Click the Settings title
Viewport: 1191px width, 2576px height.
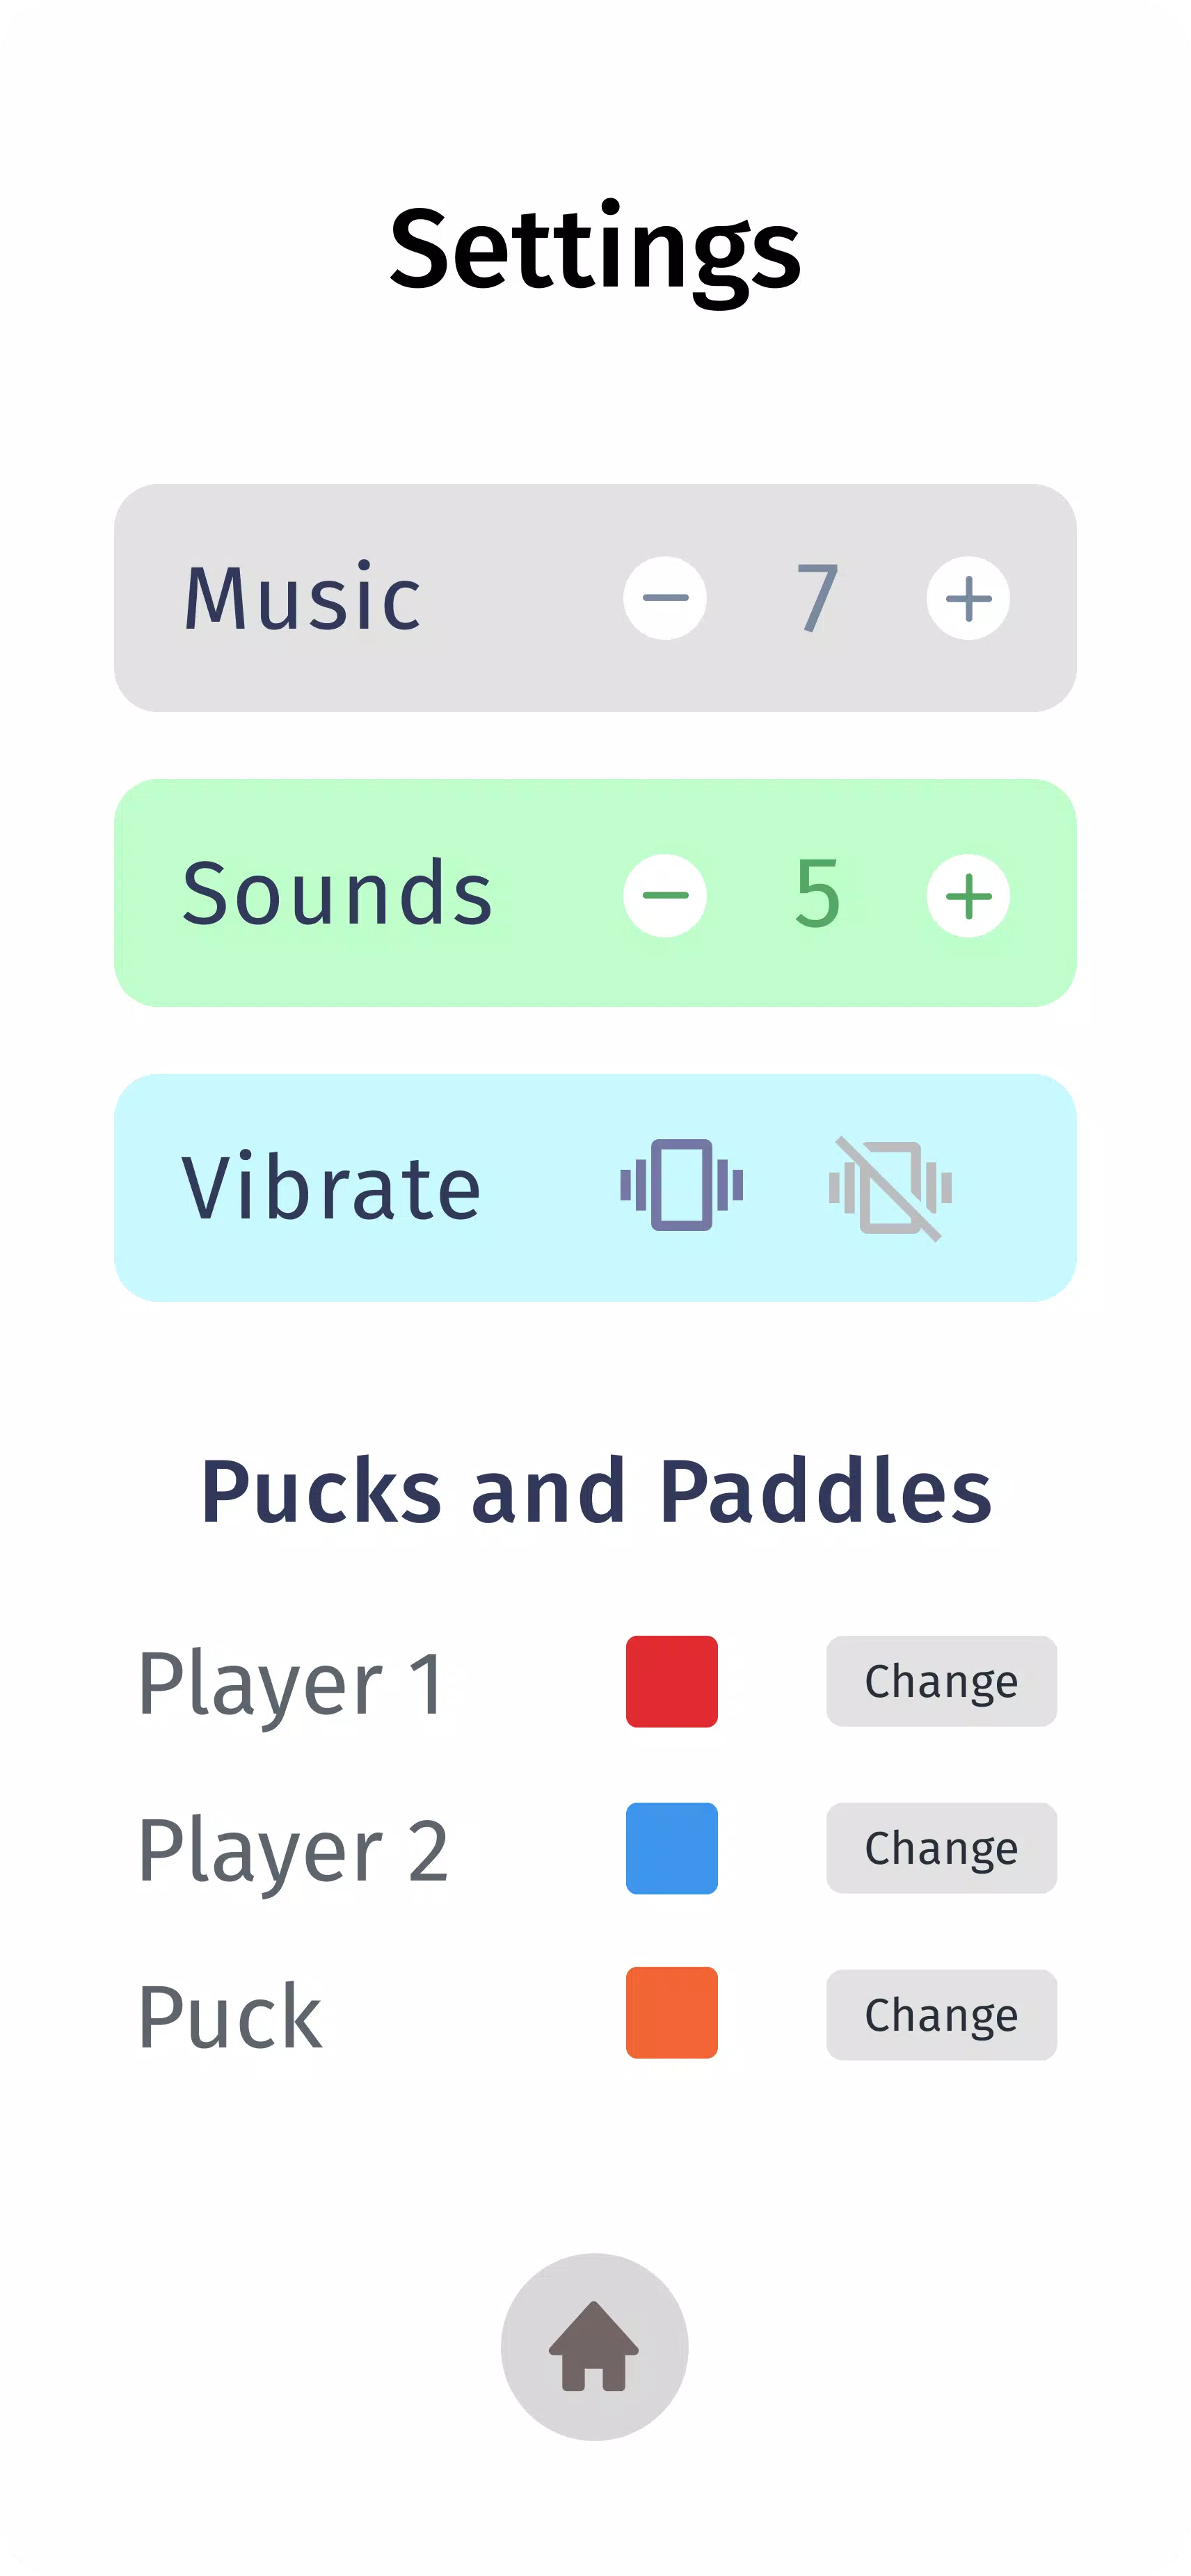[595, 248]
